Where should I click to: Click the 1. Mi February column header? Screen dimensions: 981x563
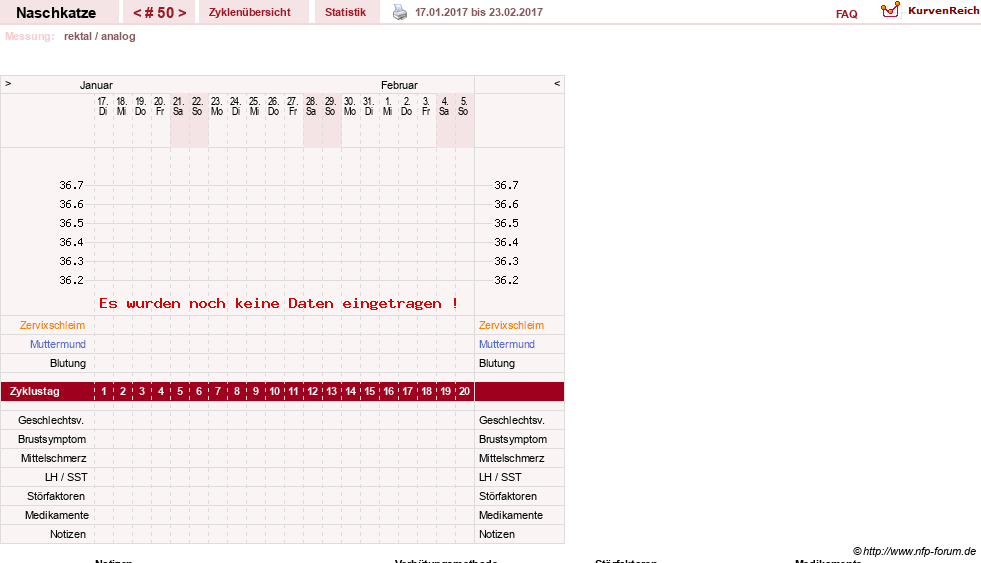388,106
